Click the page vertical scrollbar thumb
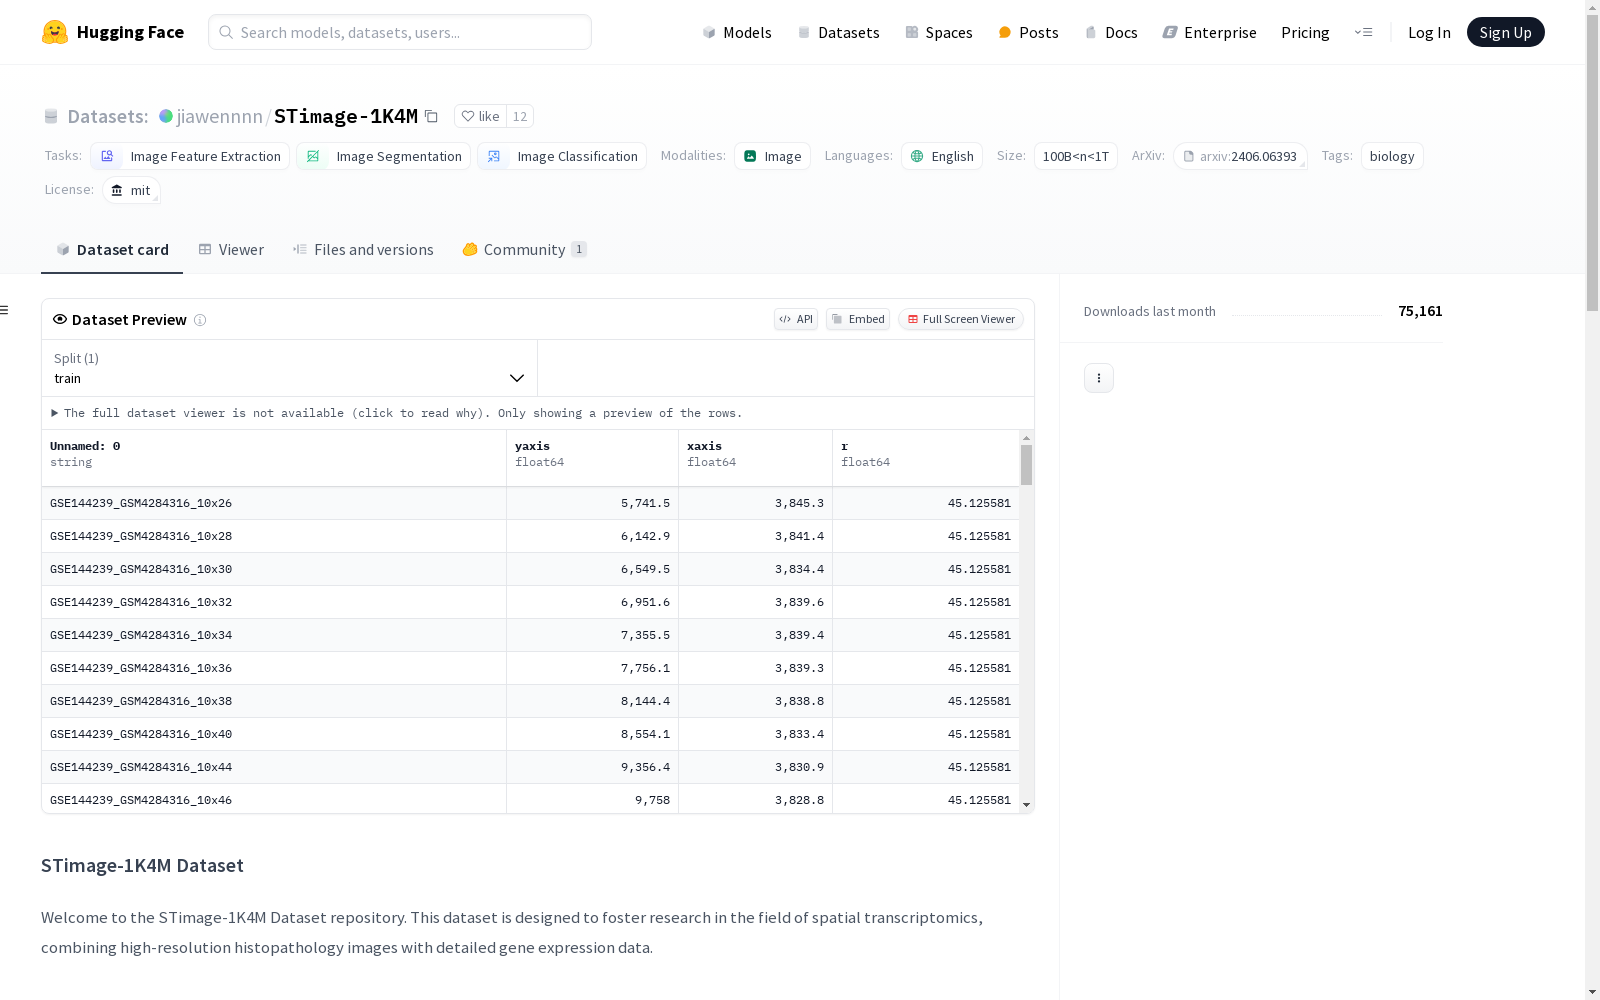The height and width of the screenshot is (1000, 1600). point(1592,162)
